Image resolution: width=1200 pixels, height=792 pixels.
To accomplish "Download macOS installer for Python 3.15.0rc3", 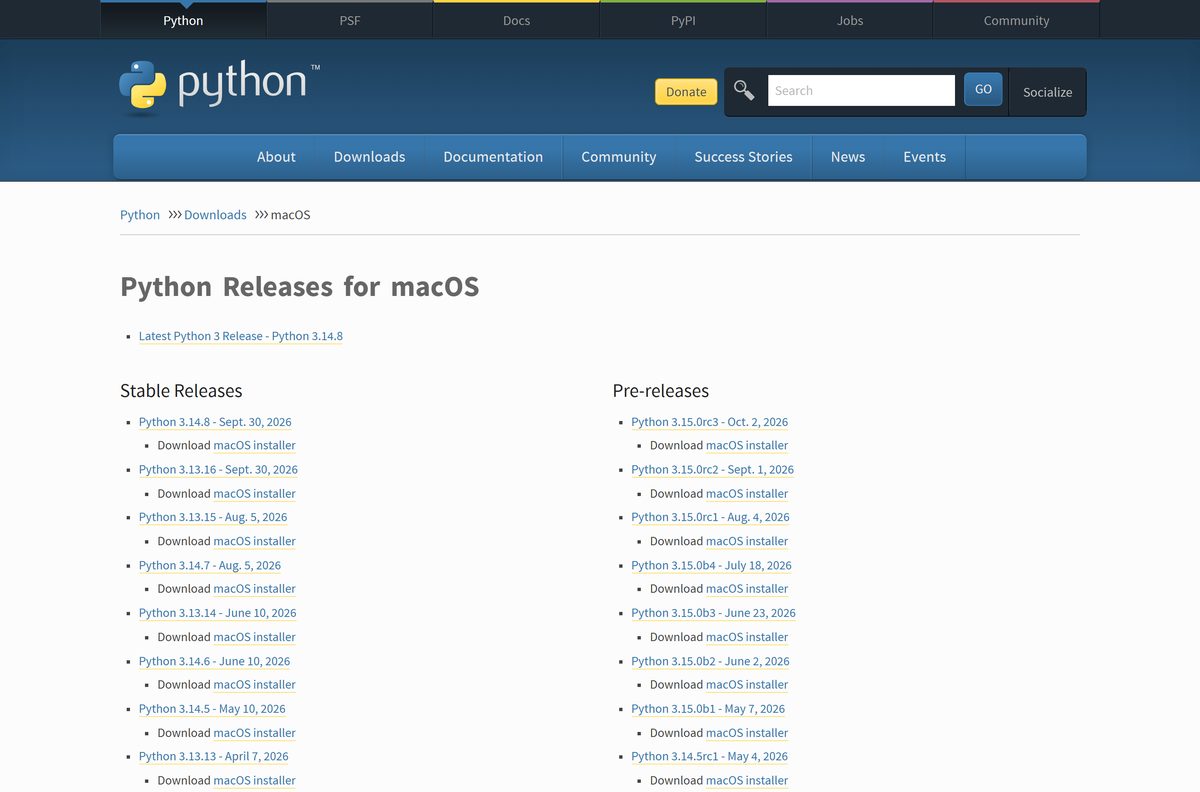I will click(747, 446).
